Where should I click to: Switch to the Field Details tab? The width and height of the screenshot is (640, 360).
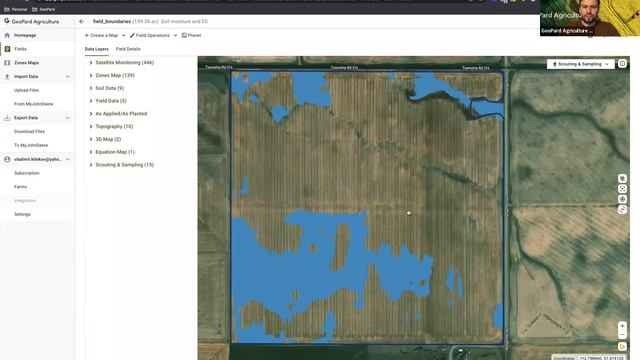coord(128,49)
